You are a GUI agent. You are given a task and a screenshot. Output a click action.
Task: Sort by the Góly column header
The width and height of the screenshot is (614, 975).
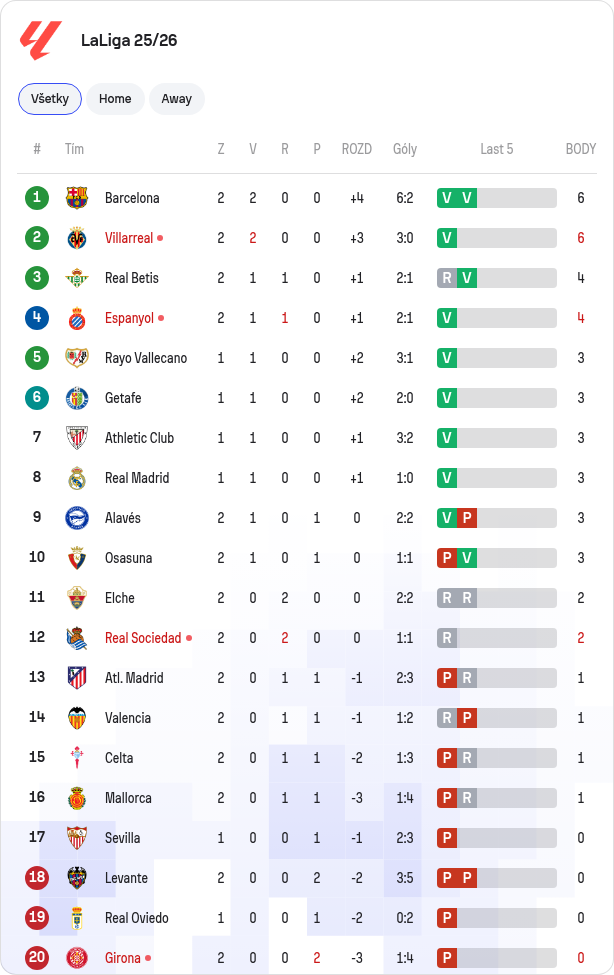pyautogui.click(x=405, y=149)
